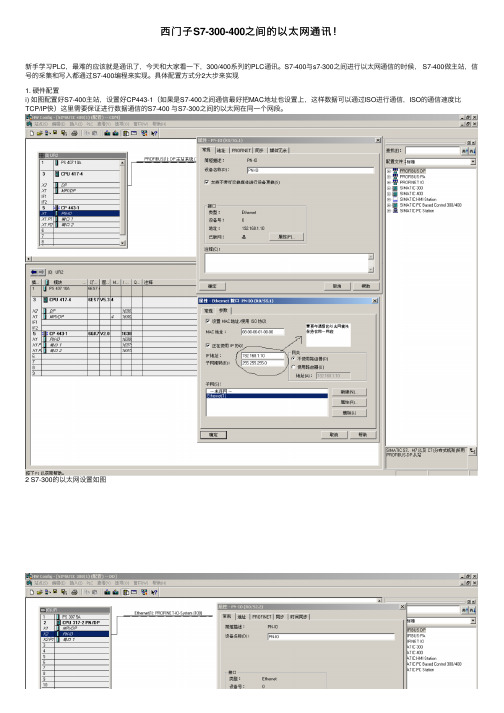Select CPU 317-2 PN/DP in the lower rack
Image resolution: width=504 pixels, height=713 pixels.
click(x=76, y=623)
